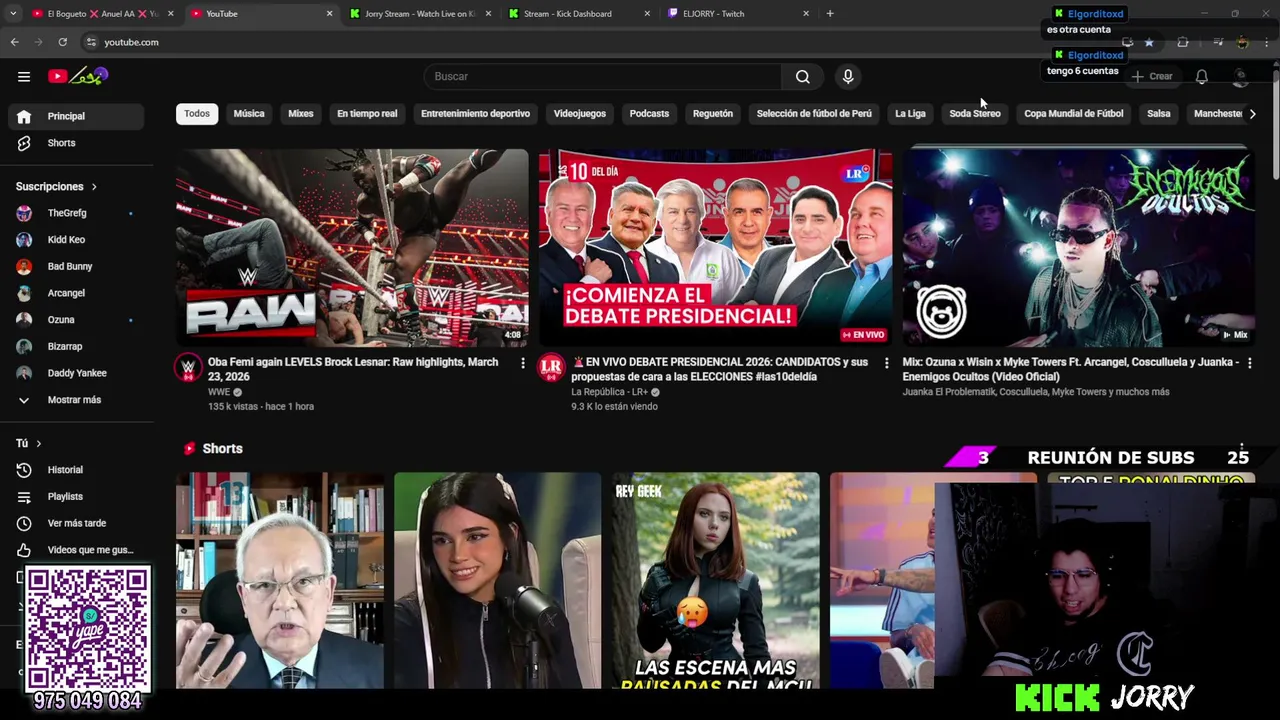Open more options for the WWE video
The image size is (1280, 720).
tap(522, 363)
